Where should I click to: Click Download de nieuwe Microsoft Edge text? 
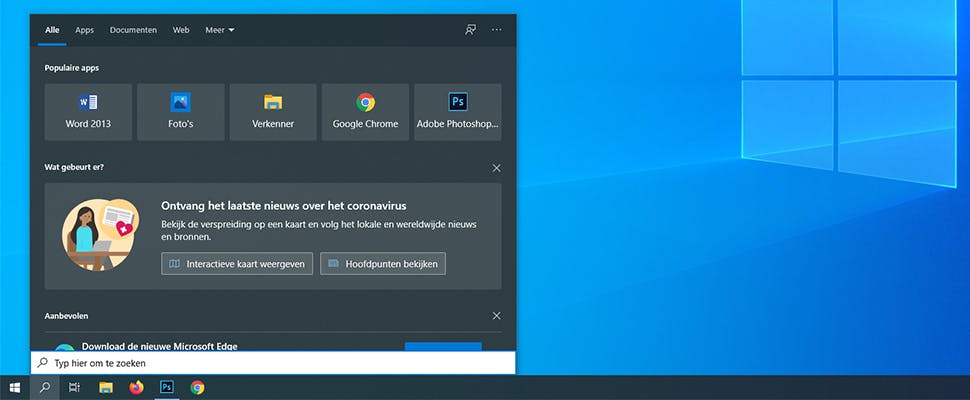click(160, 346)
